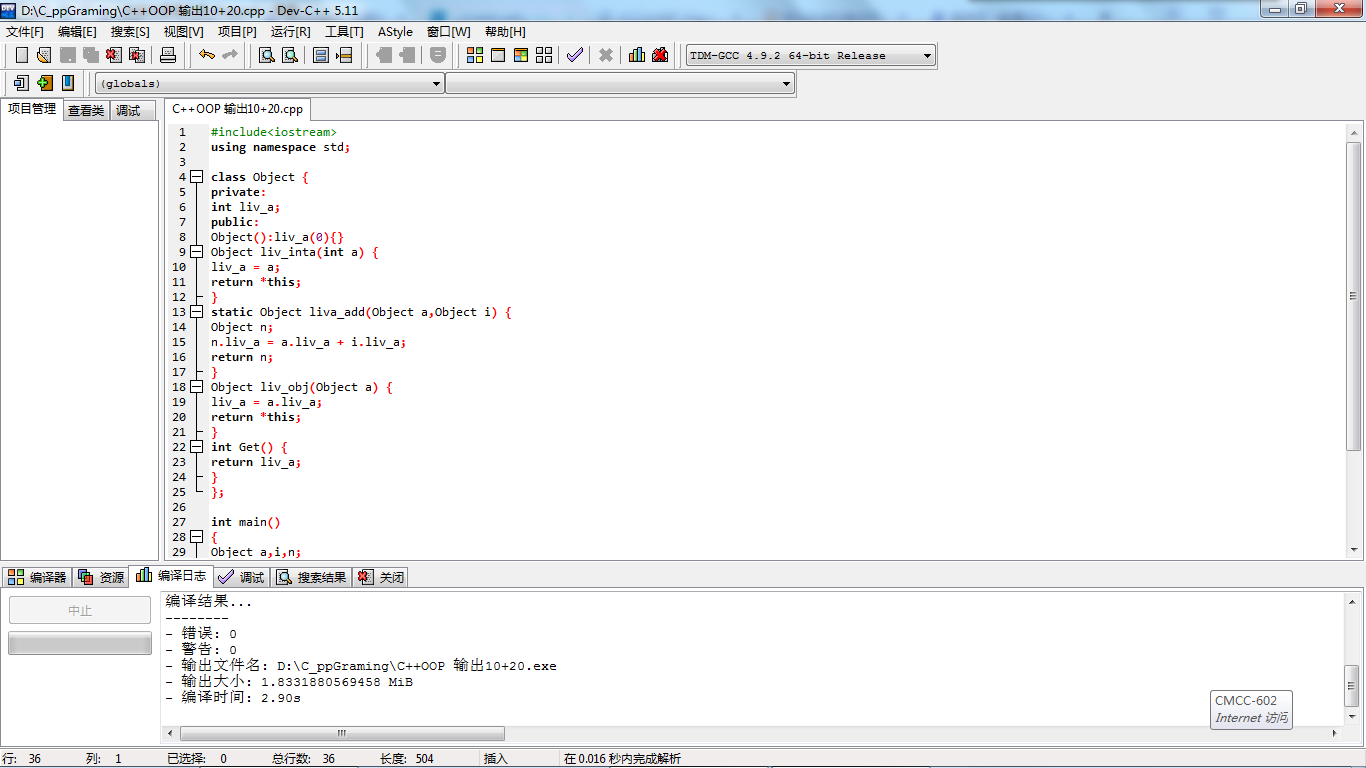Screen dimensions: 1366x768
Task: Switch to the 搜索结果 bottom tab
Action: click(312, 577)
